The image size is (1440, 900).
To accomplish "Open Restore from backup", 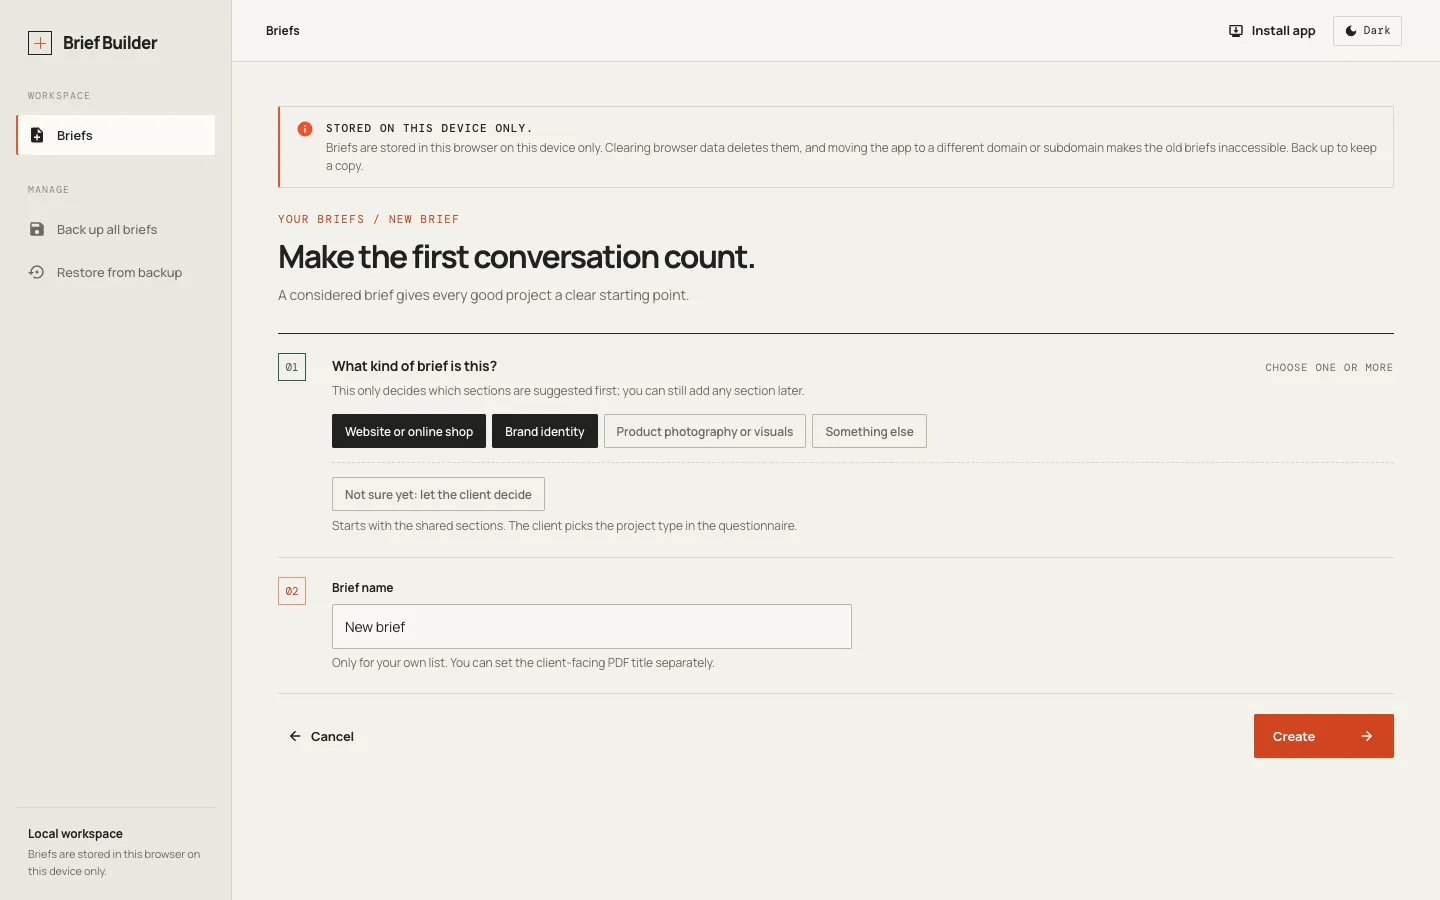I will (x=116, y=272).
